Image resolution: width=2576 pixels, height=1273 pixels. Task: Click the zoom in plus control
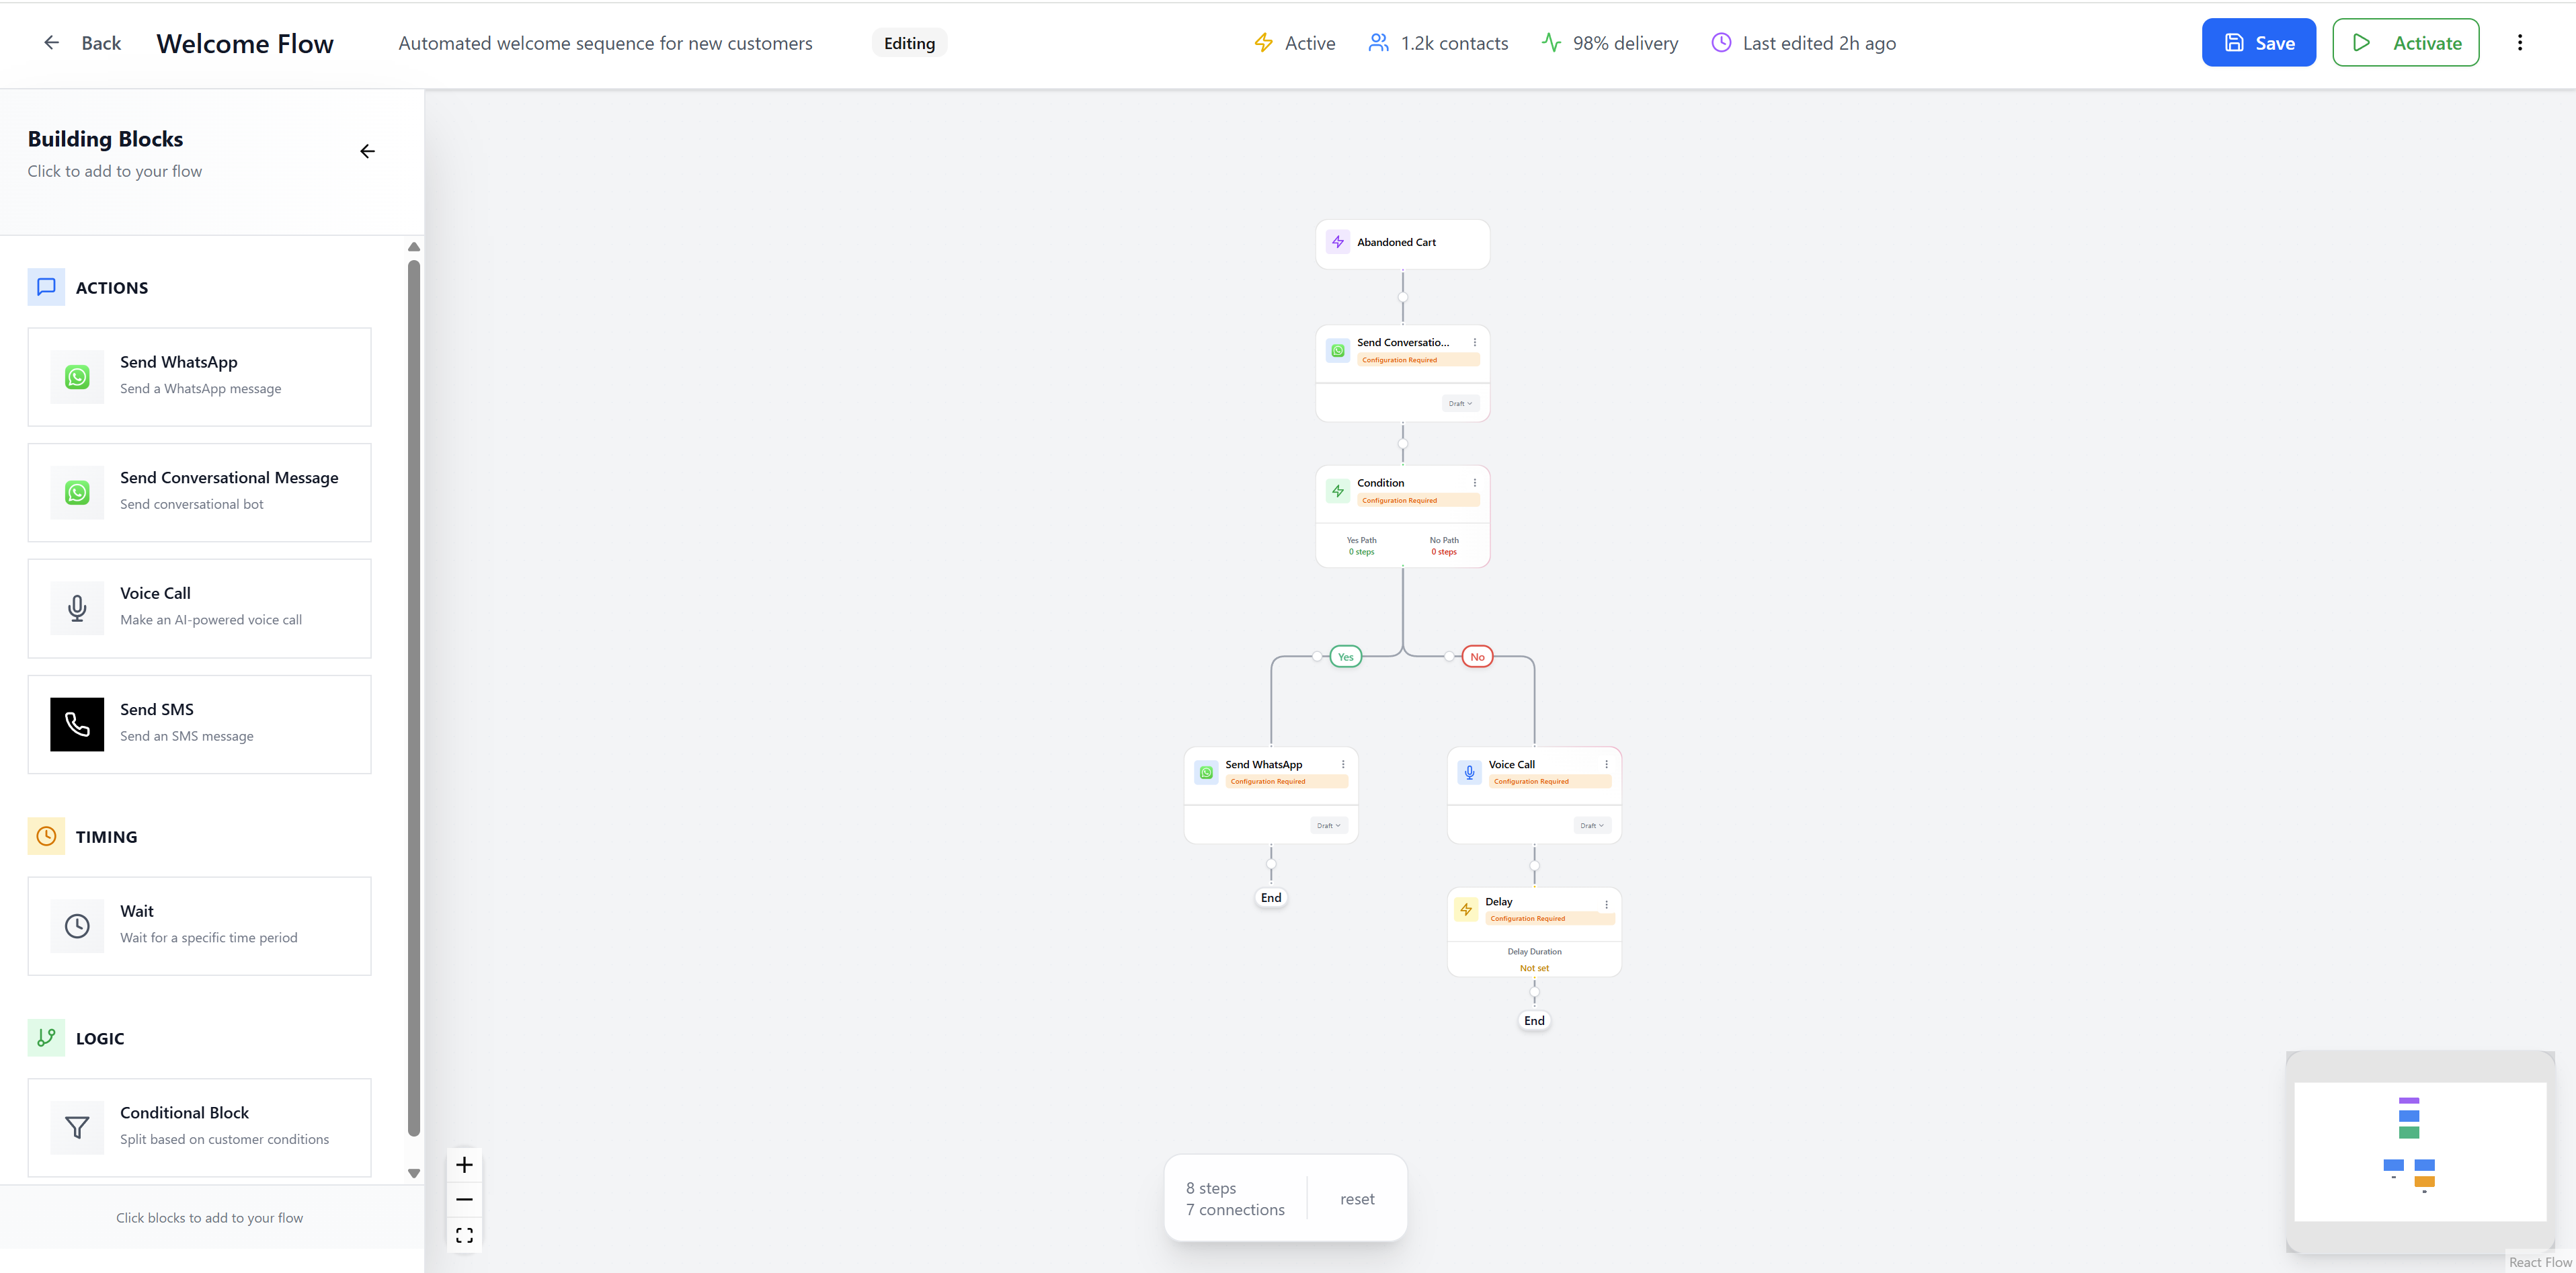464,1165
